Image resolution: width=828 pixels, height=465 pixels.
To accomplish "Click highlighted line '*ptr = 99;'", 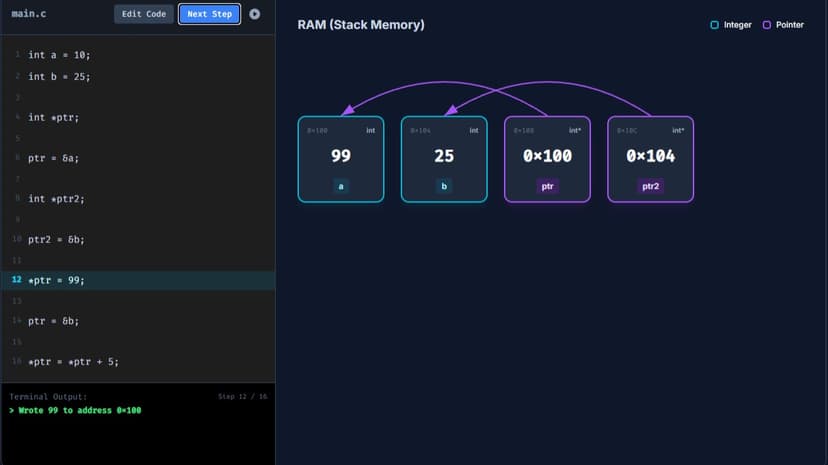I will [x=138, y=280].
